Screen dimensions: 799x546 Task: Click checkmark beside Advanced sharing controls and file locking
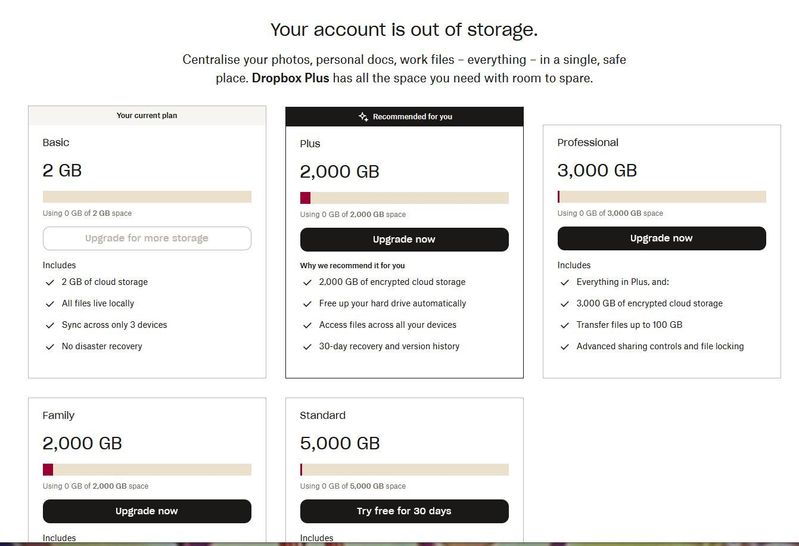(564, 347)
